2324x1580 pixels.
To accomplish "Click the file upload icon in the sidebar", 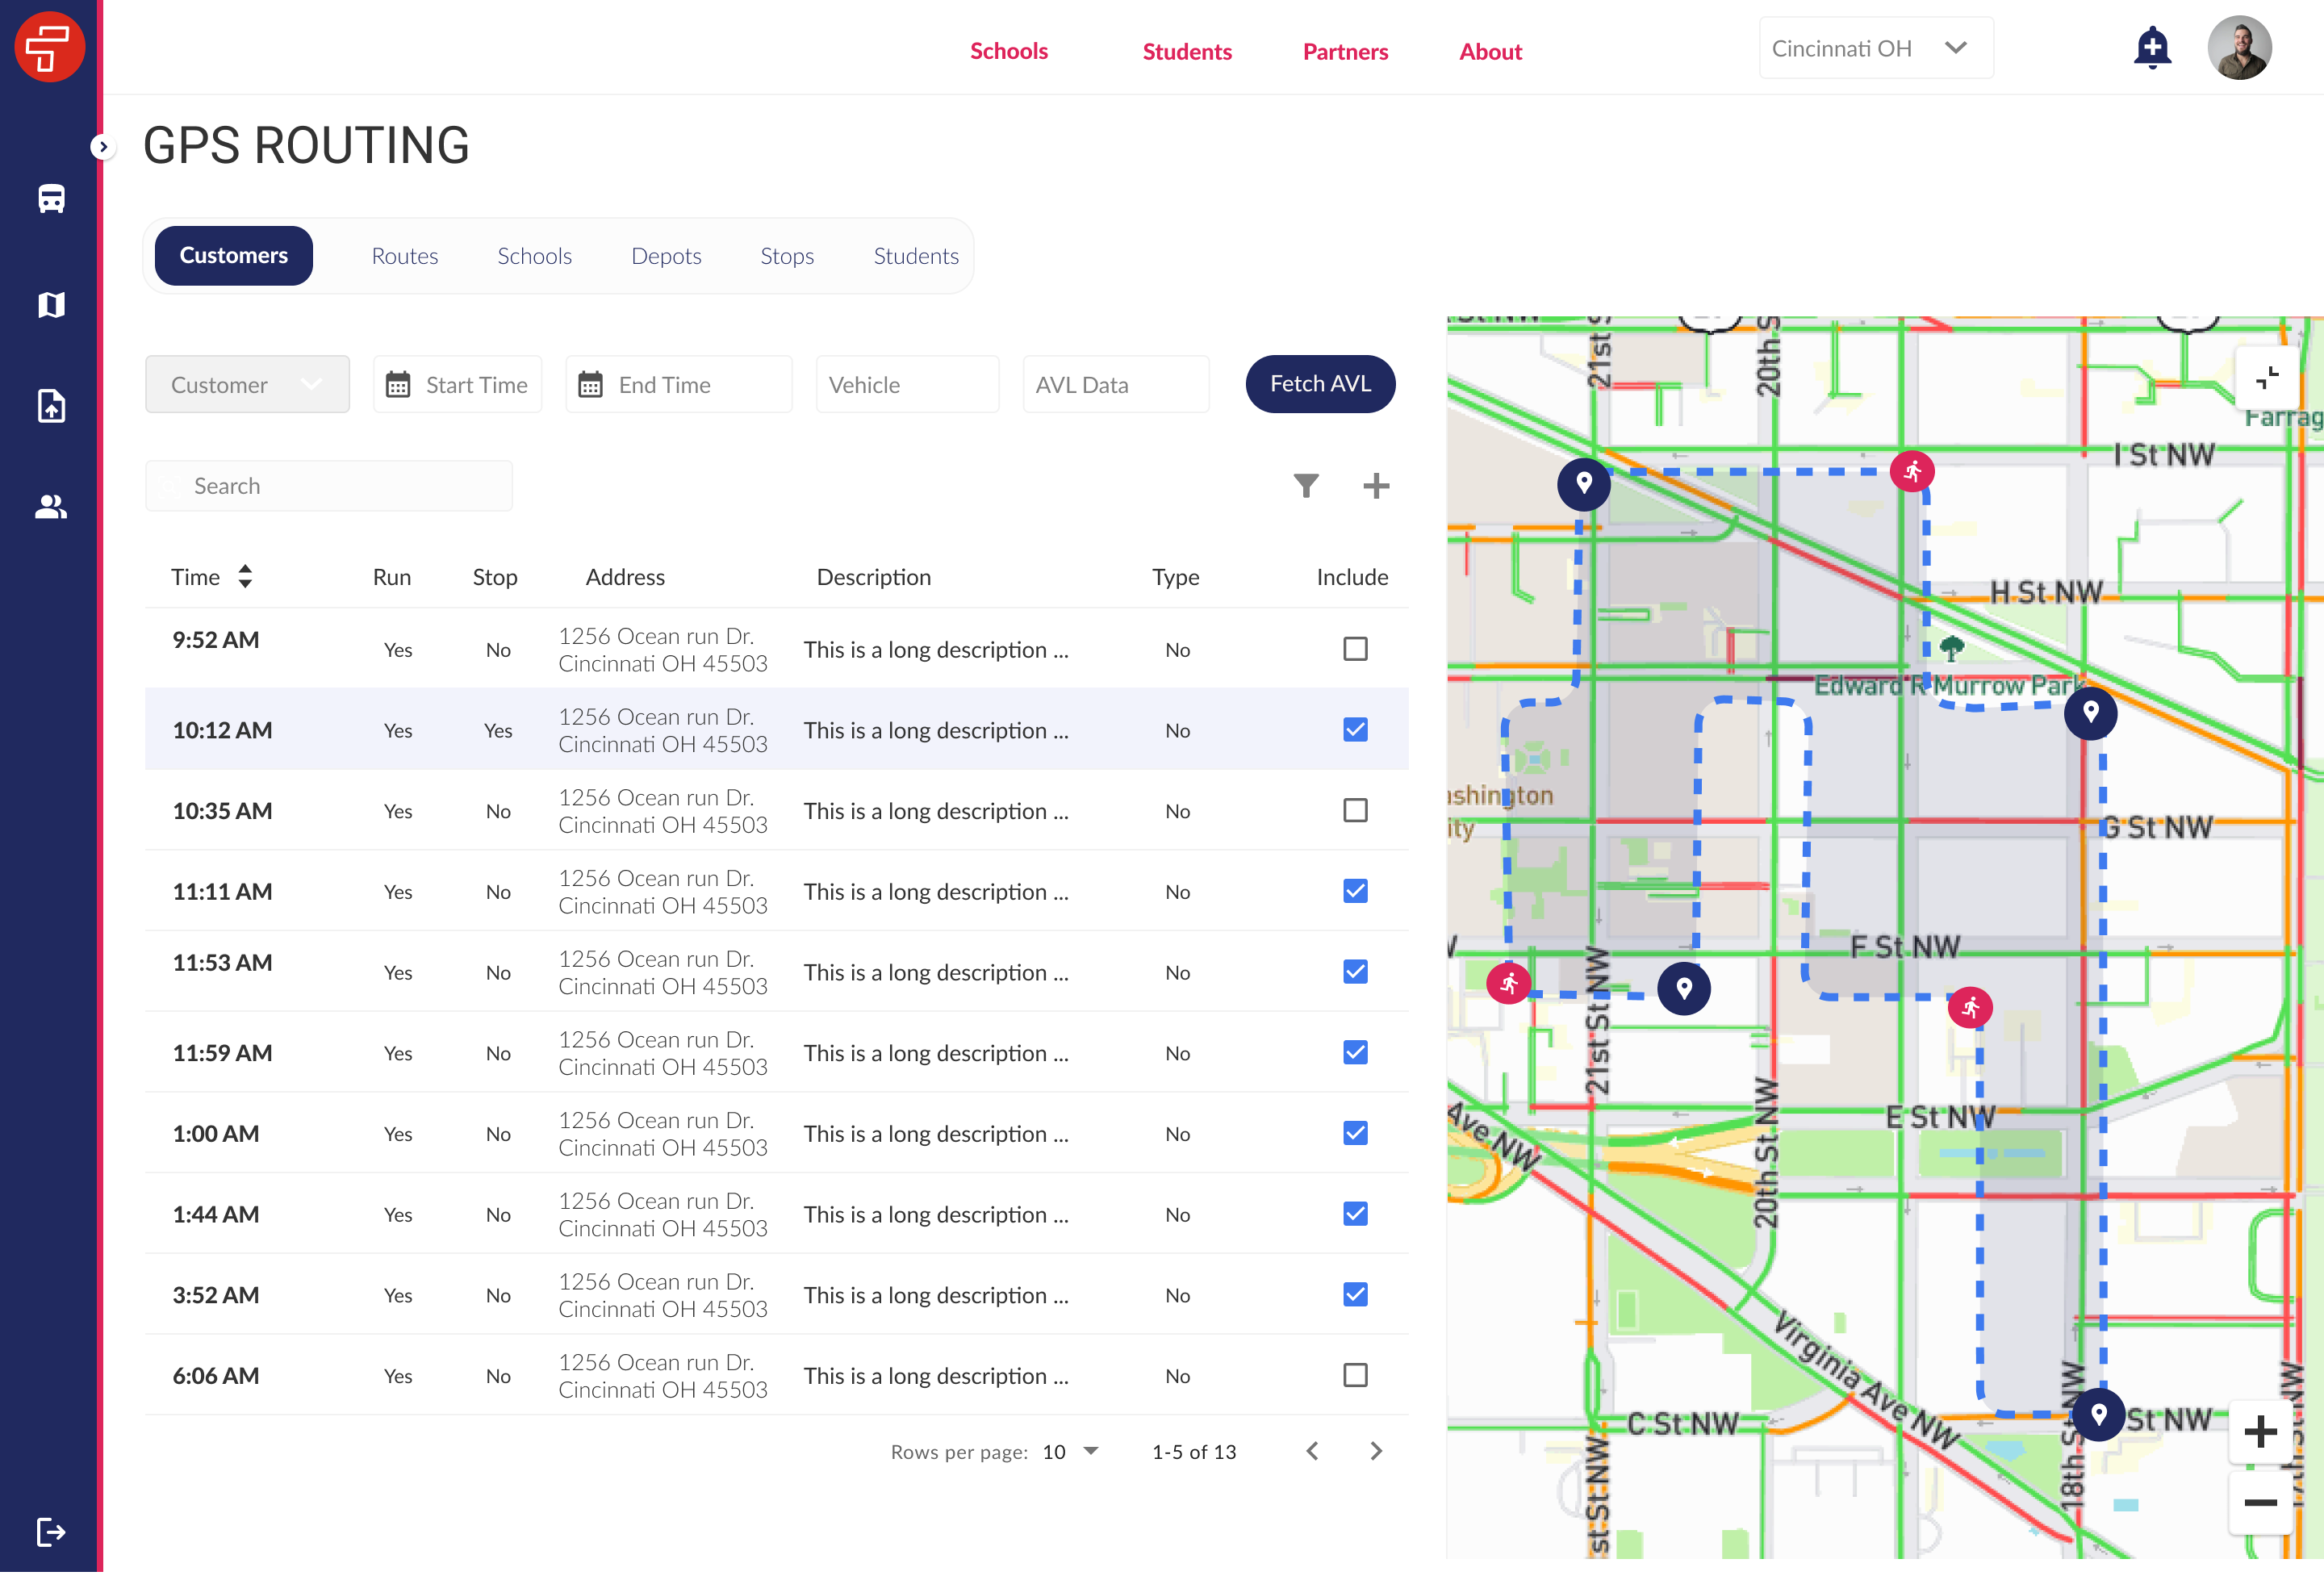I will tap(51, 406).
